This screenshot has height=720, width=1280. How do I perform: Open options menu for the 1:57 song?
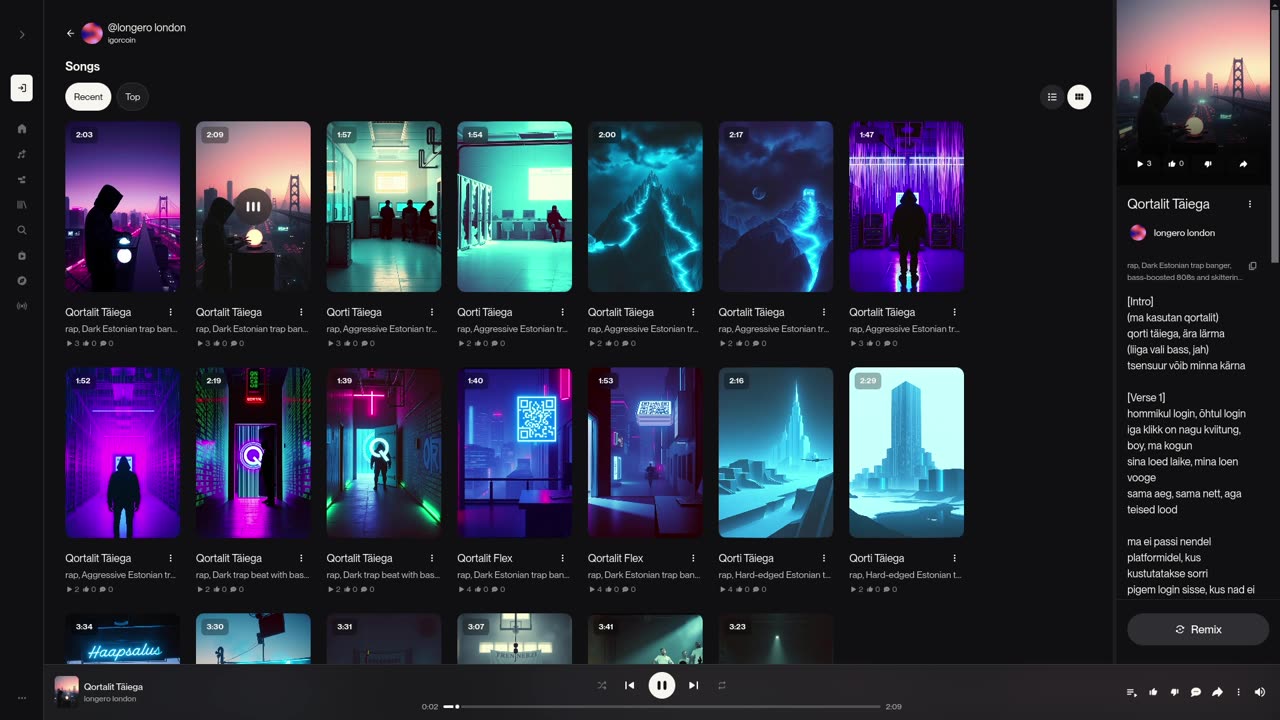(x=432, y=312)
